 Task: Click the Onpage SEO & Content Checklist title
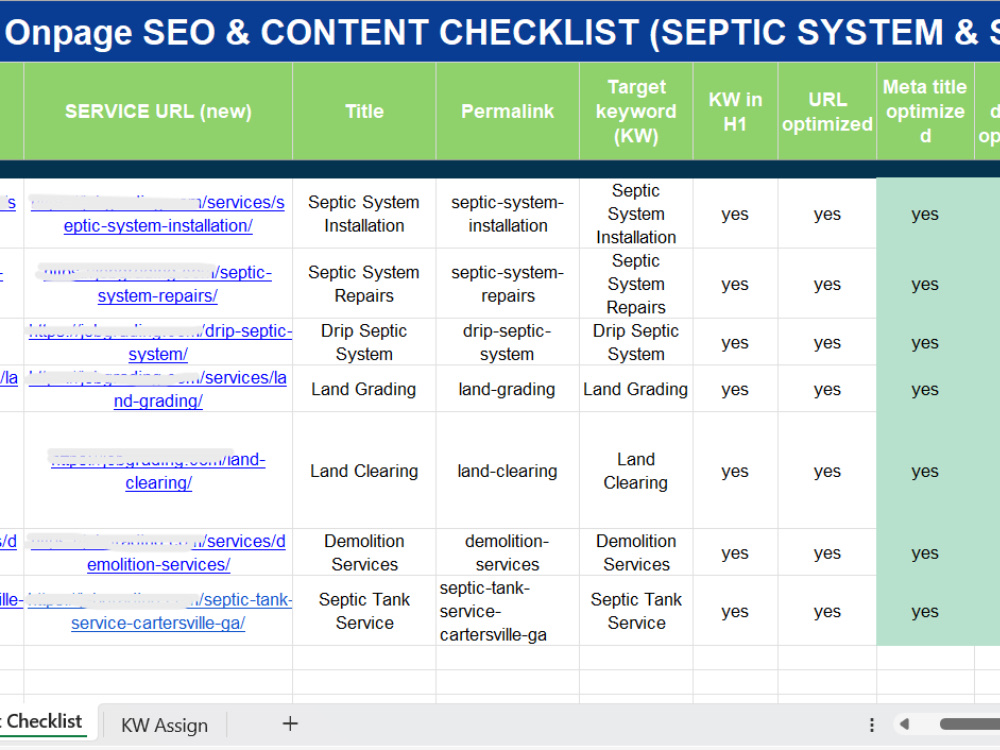tap(500, 31)
